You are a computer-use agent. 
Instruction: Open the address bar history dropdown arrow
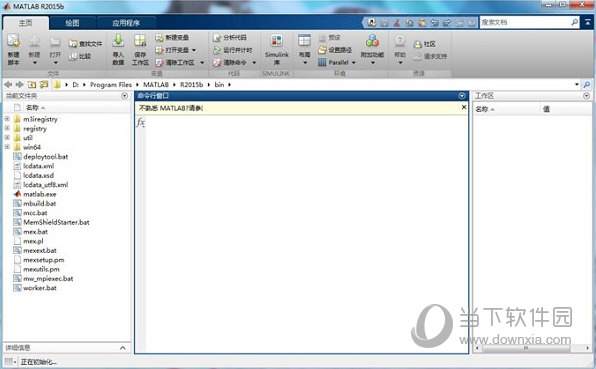click(577, 84)
